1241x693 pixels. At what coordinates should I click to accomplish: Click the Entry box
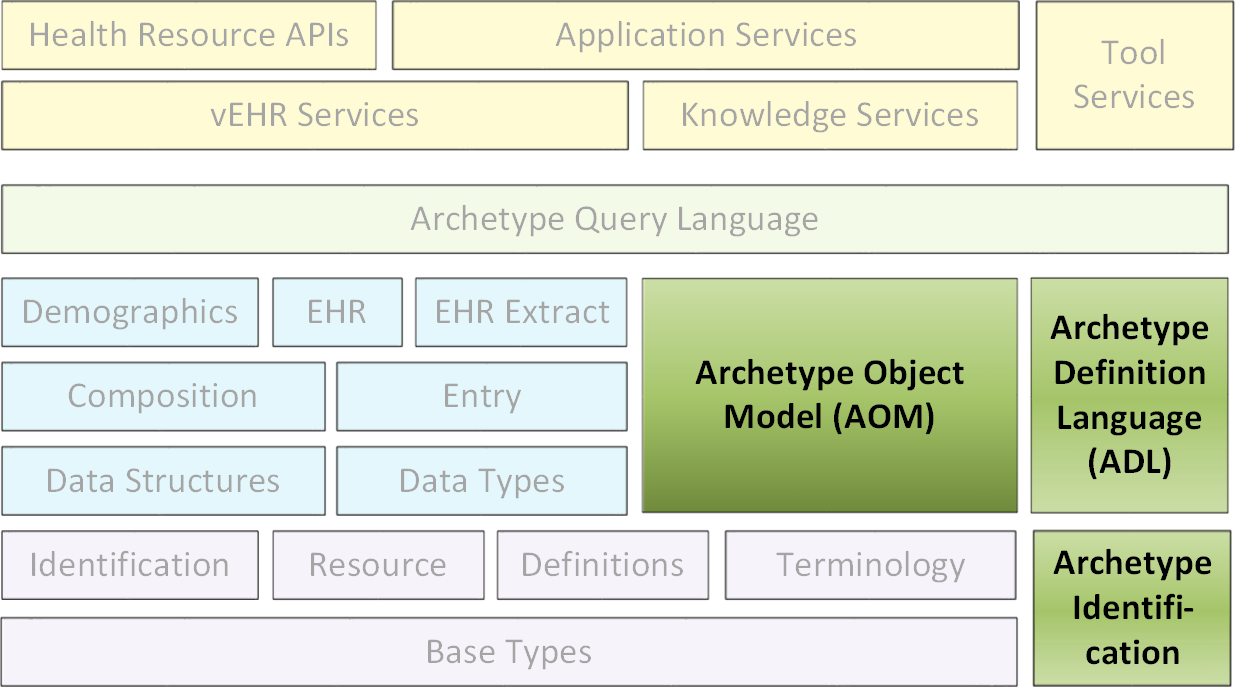coord(482,396)
